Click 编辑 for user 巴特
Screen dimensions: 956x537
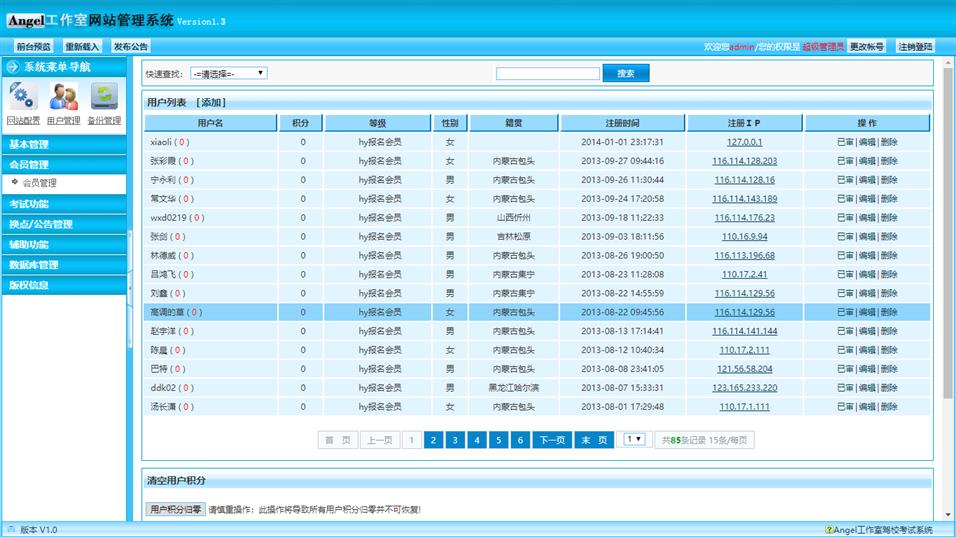(867, 369)
